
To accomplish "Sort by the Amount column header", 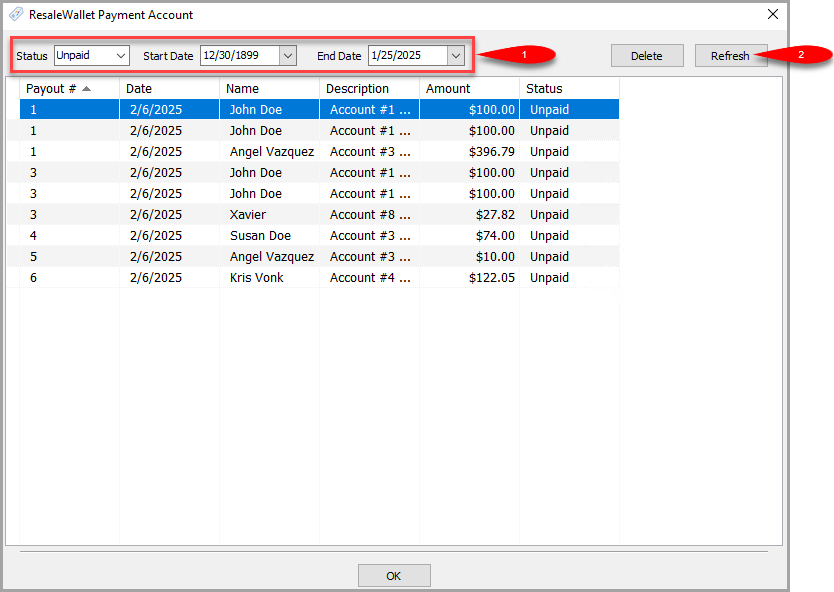I will pyautogui.click(x=469, y=88).
